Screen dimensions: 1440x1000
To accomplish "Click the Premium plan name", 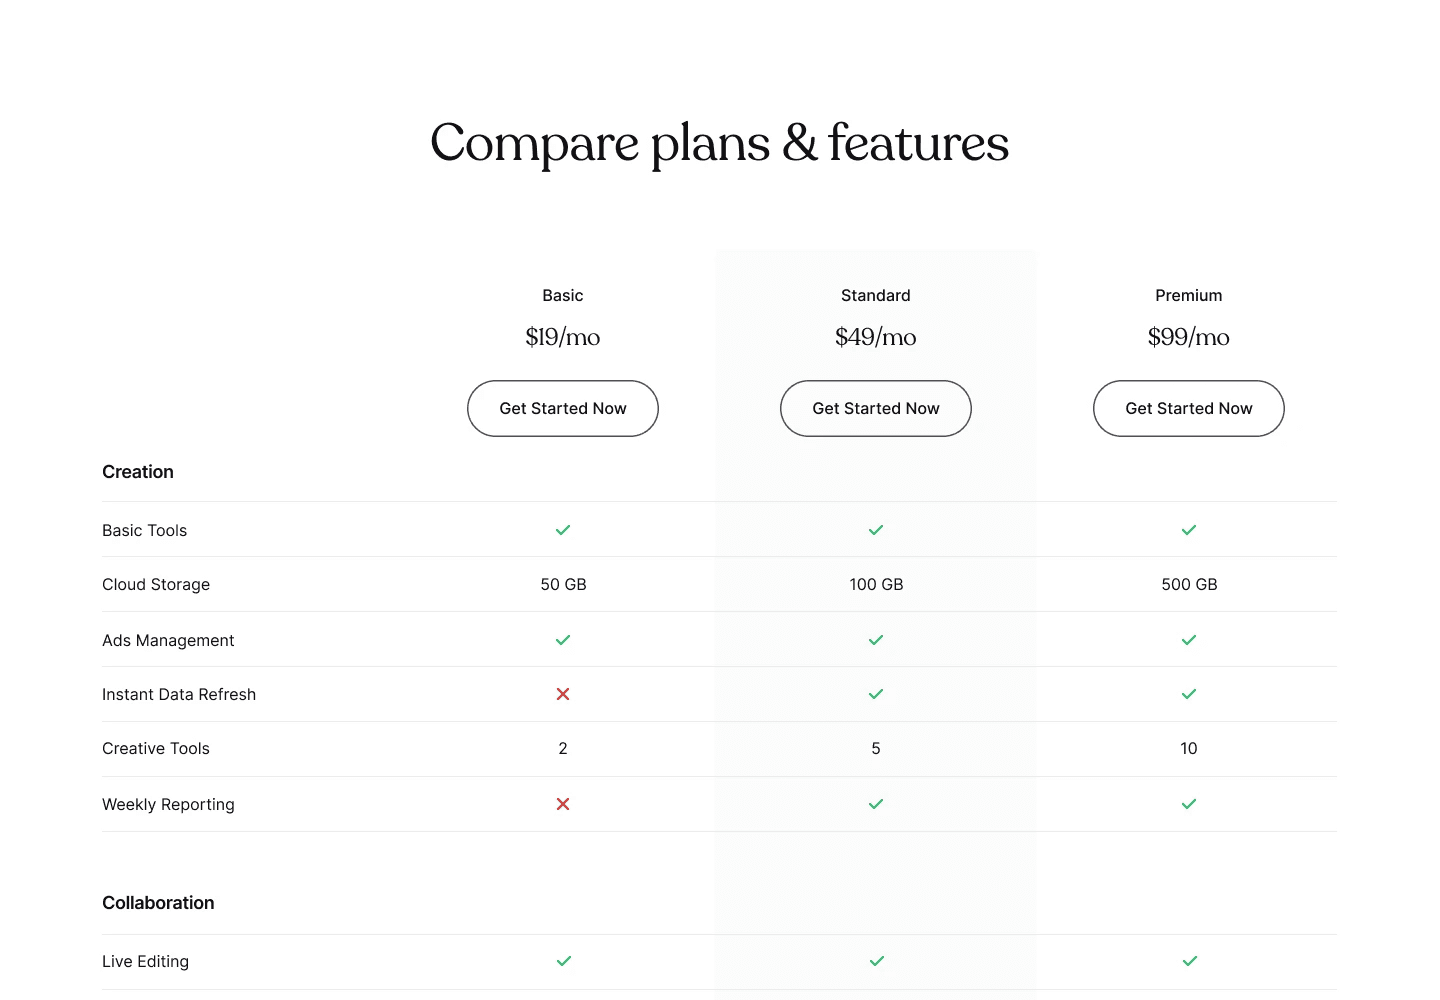I will coord(1189,295).
